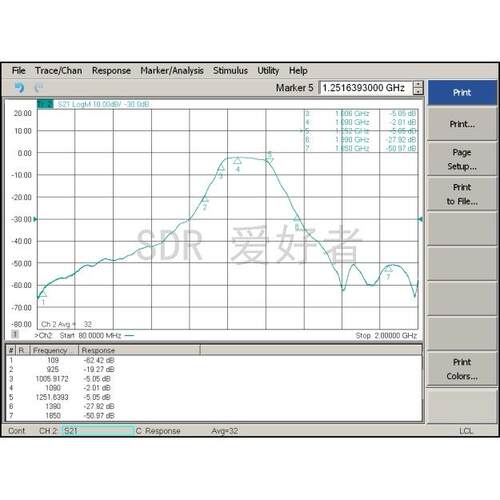Click the -27.92 dB response cell
Viewport: 500px width, 500px height.
click(99, 406)
